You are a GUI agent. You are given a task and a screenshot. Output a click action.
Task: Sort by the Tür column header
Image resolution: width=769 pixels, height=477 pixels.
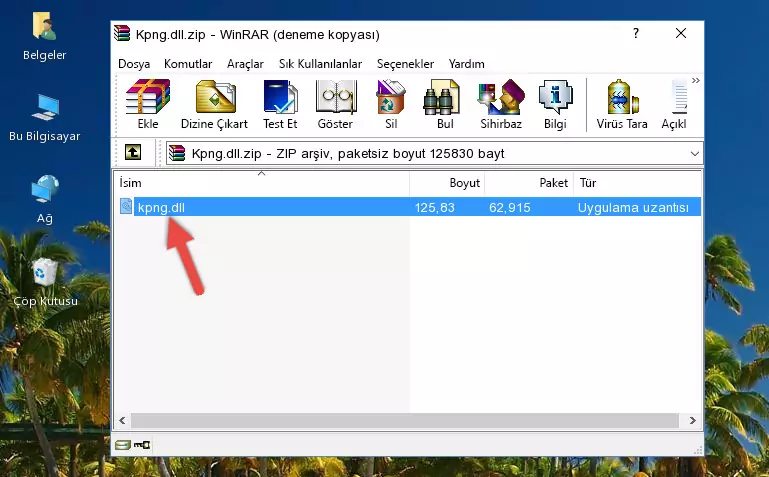point(638,183)
